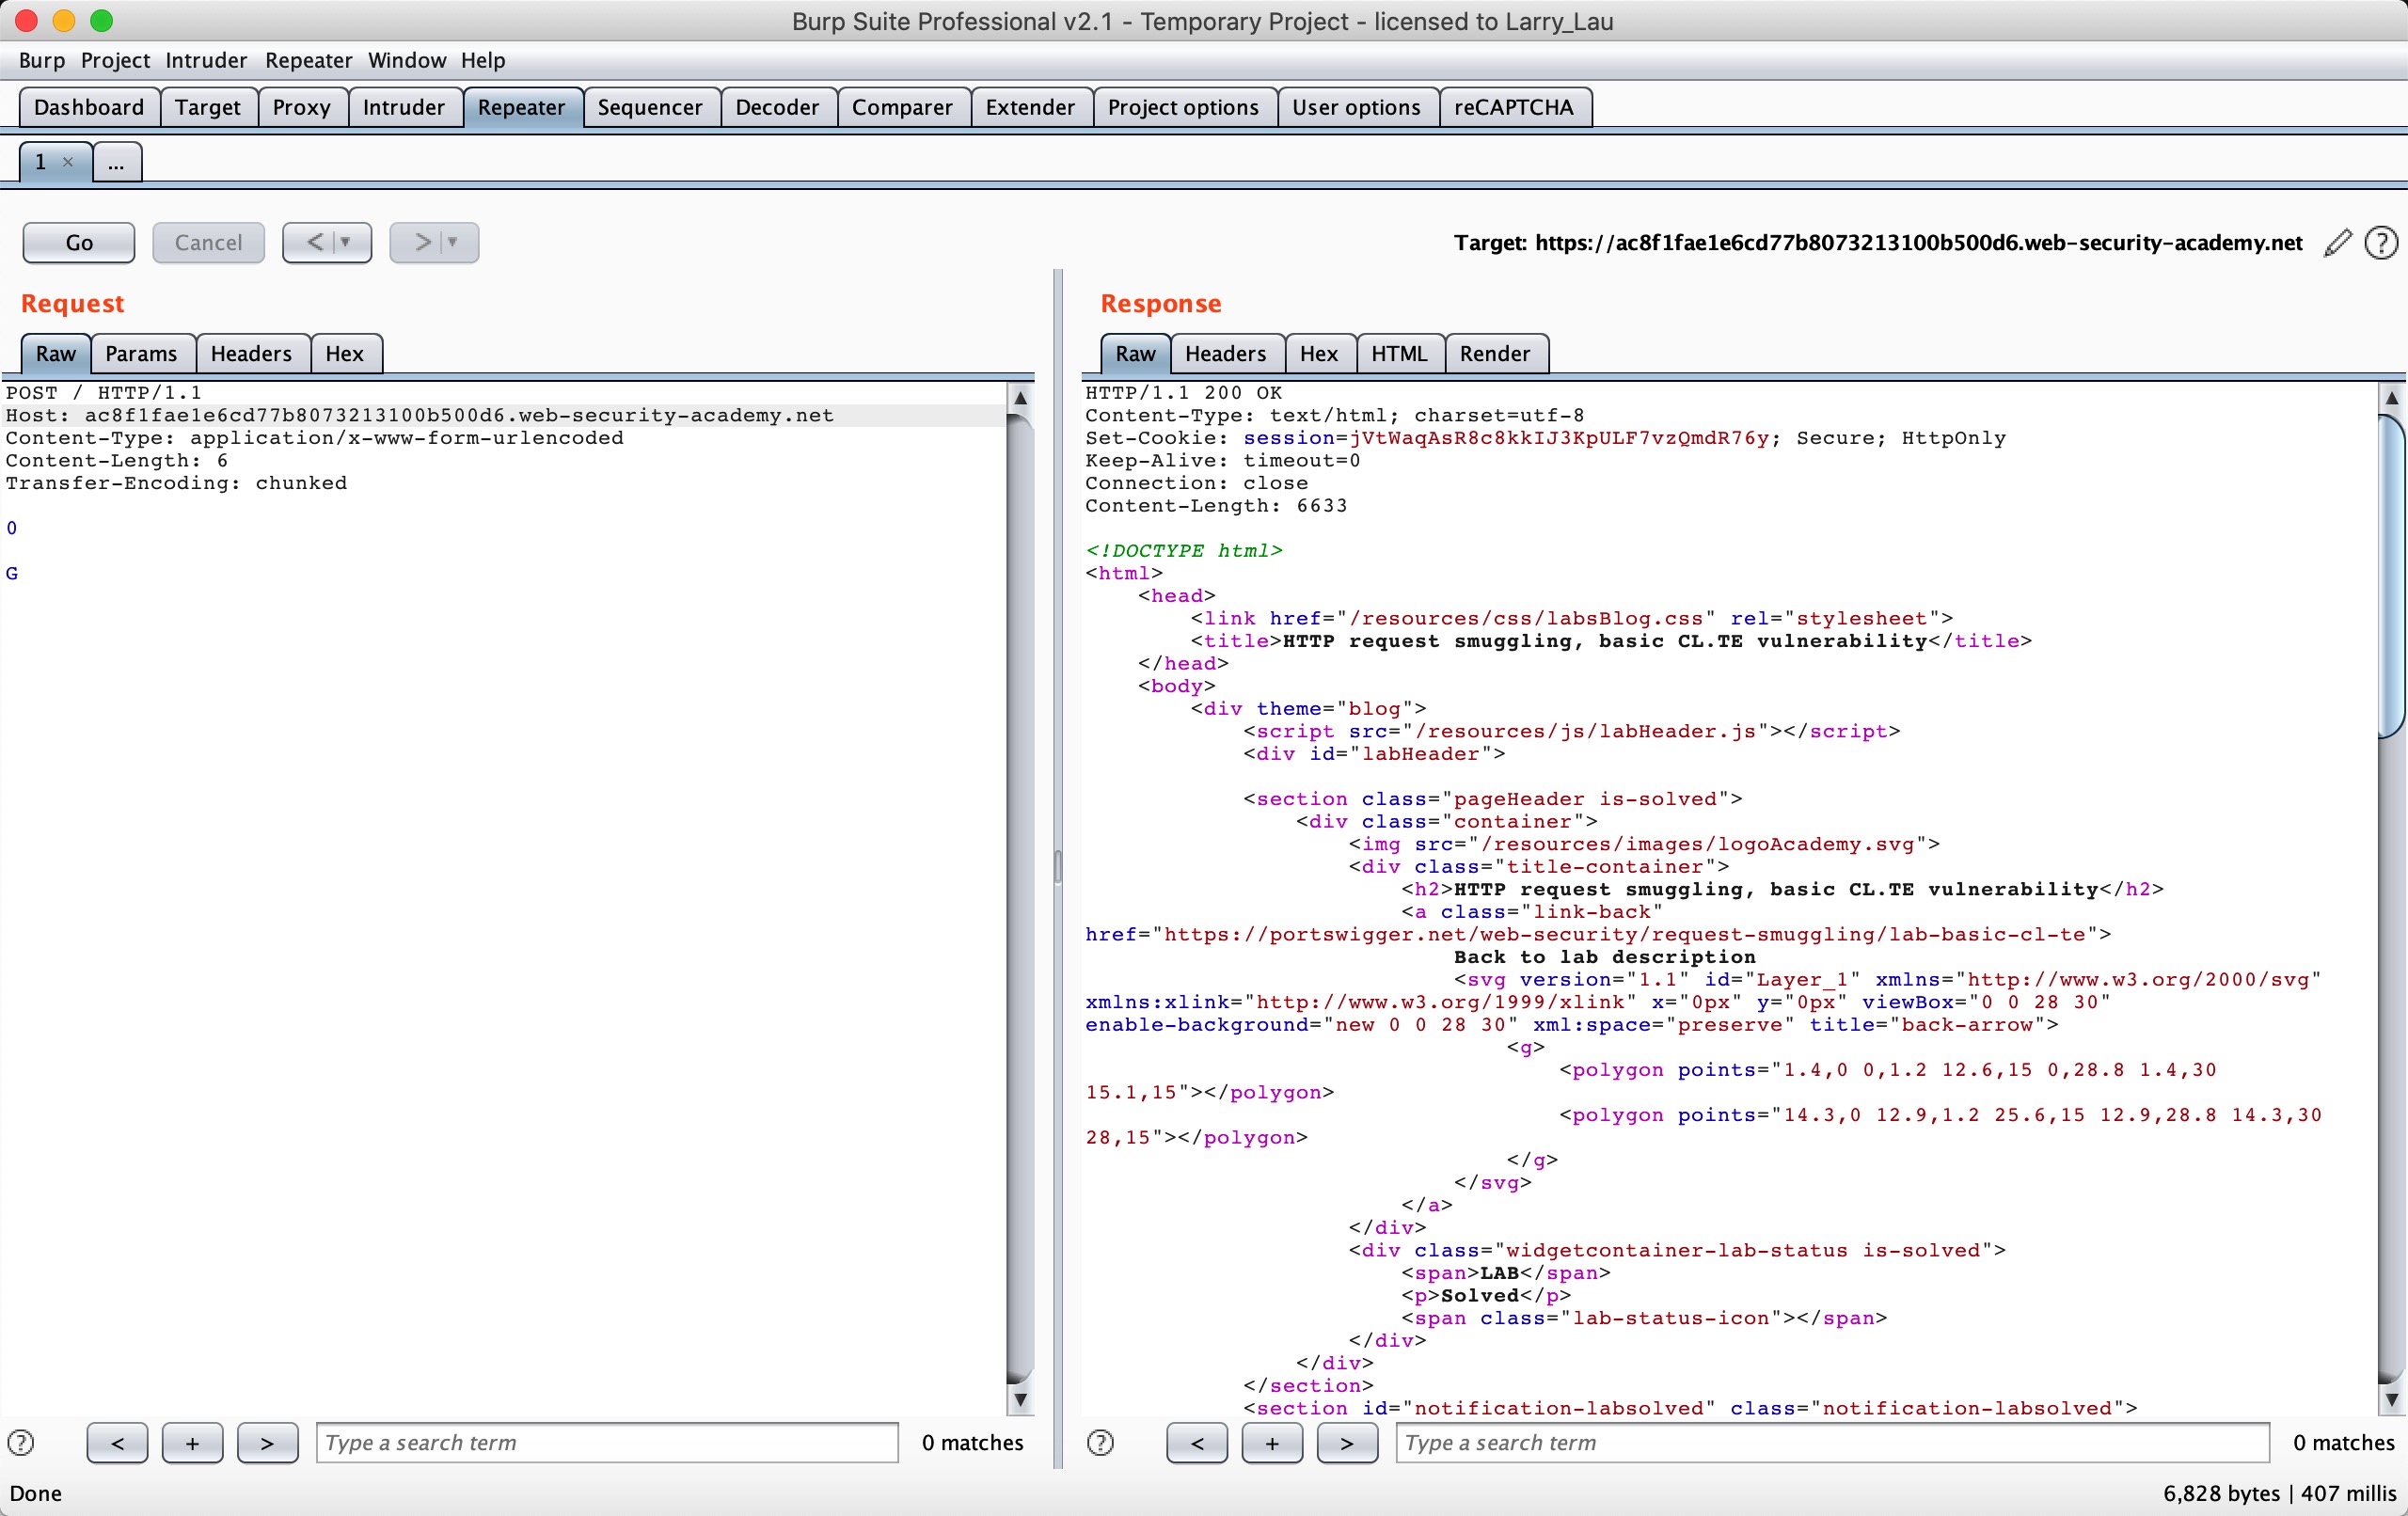Open the Repeater menu

(x=308, y=60)
